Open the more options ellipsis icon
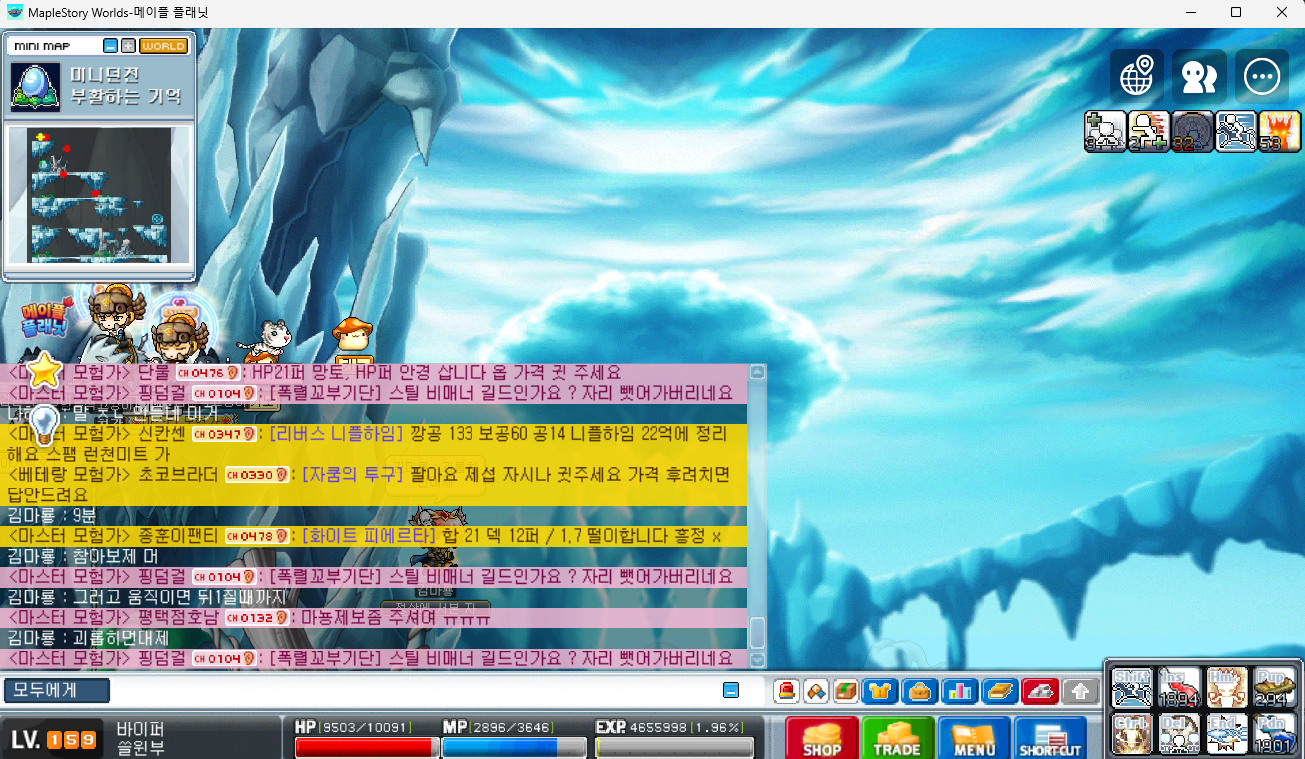Screen dimensions: 1305x759 click(1261, 77)
